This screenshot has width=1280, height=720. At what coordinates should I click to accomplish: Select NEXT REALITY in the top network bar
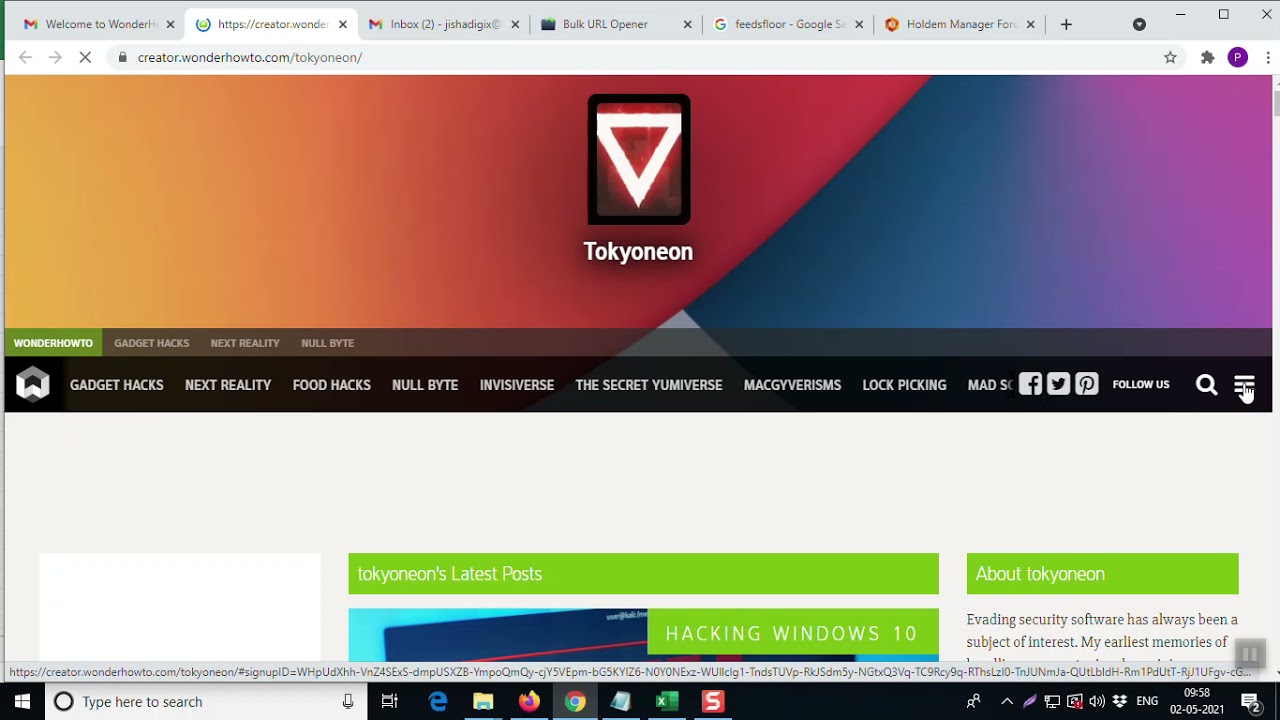click(x=245, y=343)
